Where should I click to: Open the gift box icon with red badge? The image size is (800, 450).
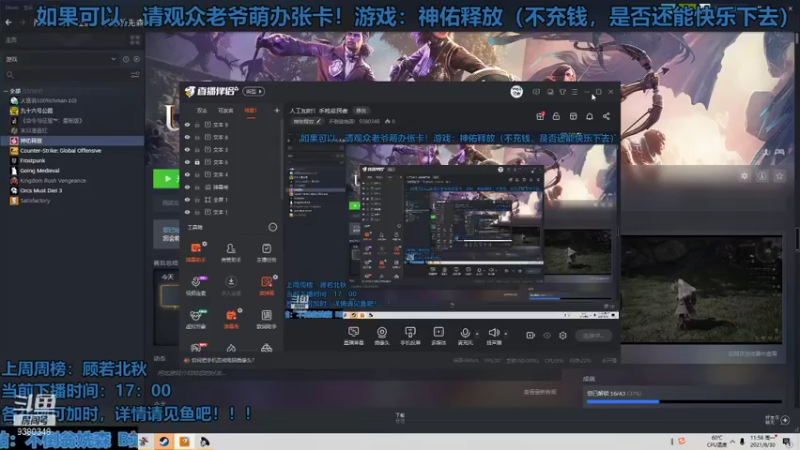coord(540,116)
